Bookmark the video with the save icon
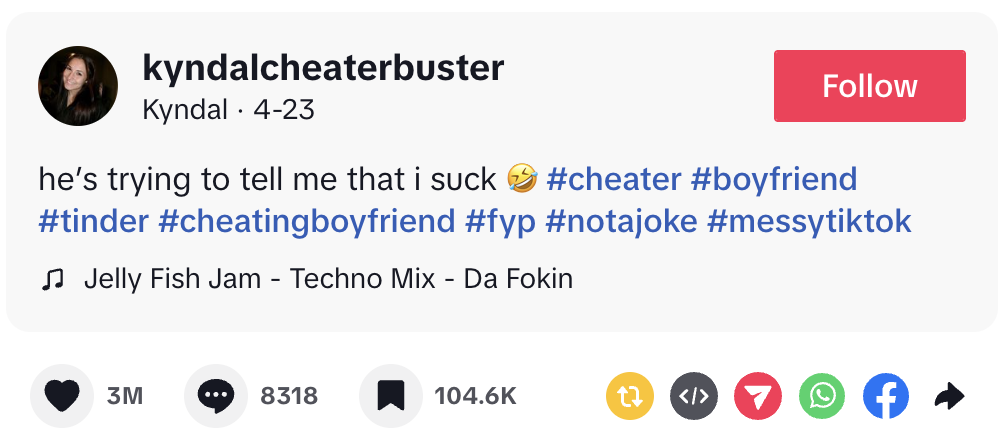The image size is (1008, 444). (389, 396)
